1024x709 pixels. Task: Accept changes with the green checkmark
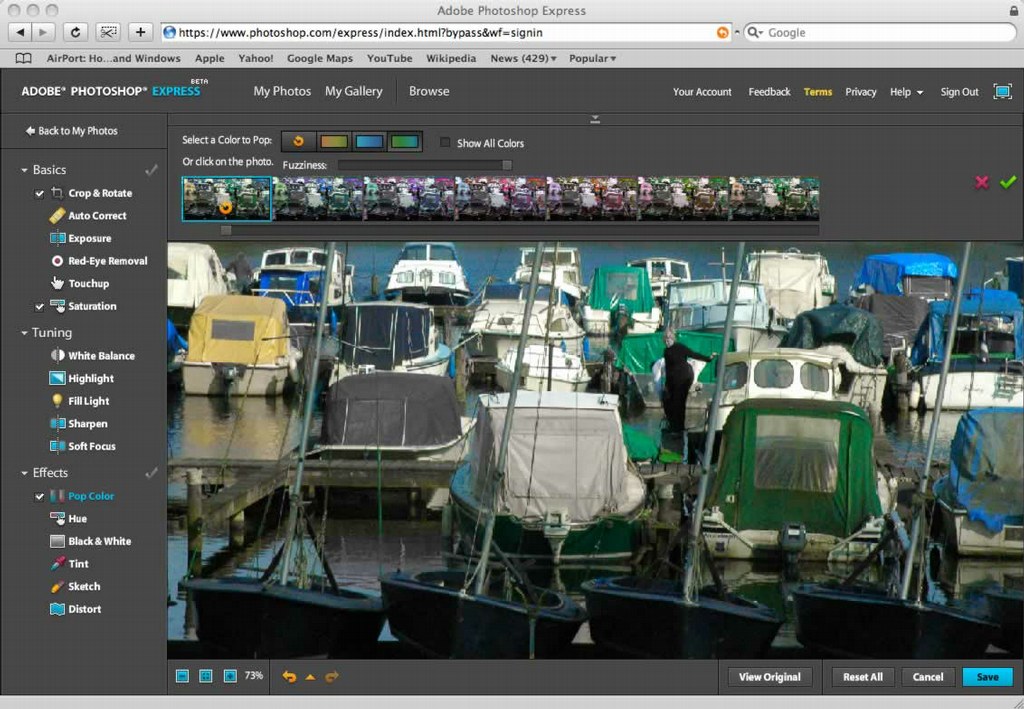(x=1007, y=182)
